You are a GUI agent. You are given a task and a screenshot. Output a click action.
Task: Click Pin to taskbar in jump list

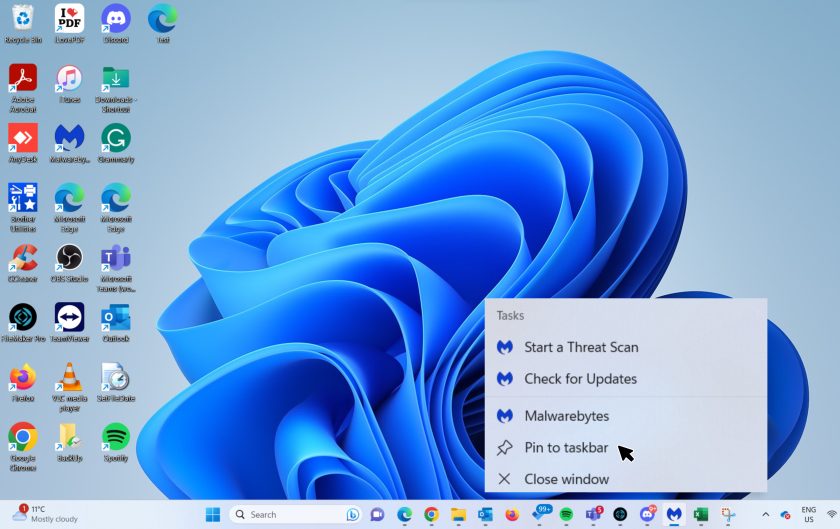pos(566,448)
